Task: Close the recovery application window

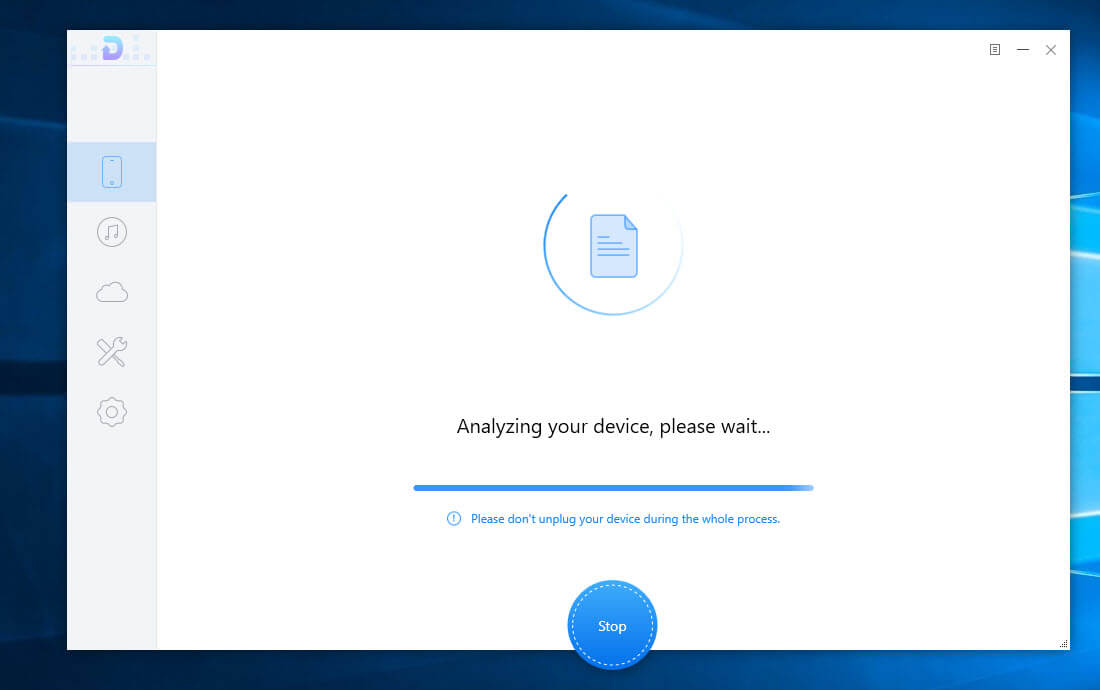Action: [1051, 49]
